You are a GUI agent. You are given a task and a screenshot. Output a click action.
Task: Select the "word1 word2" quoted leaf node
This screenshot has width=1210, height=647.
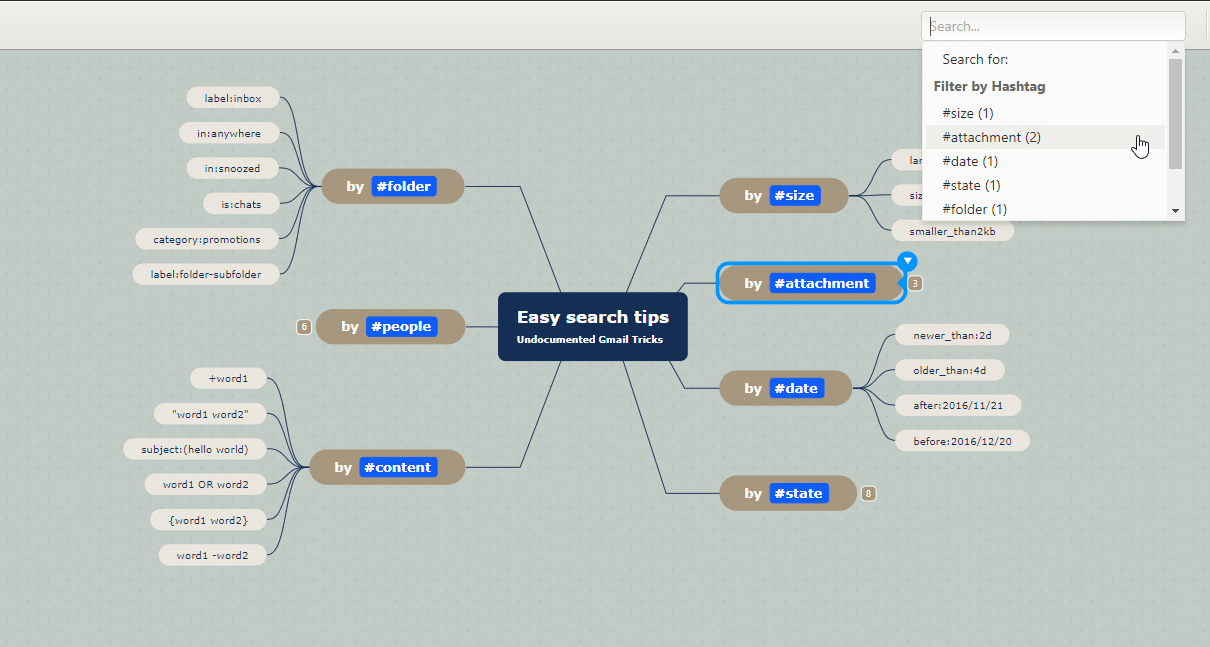pyautogui.click(x=211, y=414)
